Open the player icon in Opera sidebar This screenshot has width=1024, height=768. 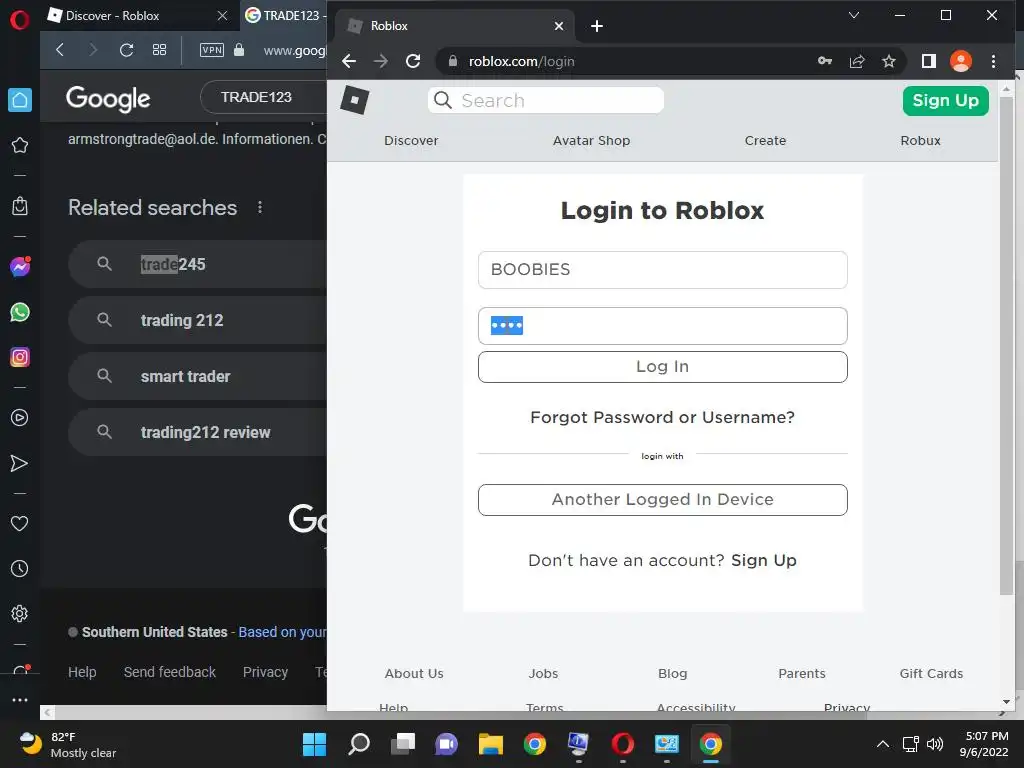20,418
